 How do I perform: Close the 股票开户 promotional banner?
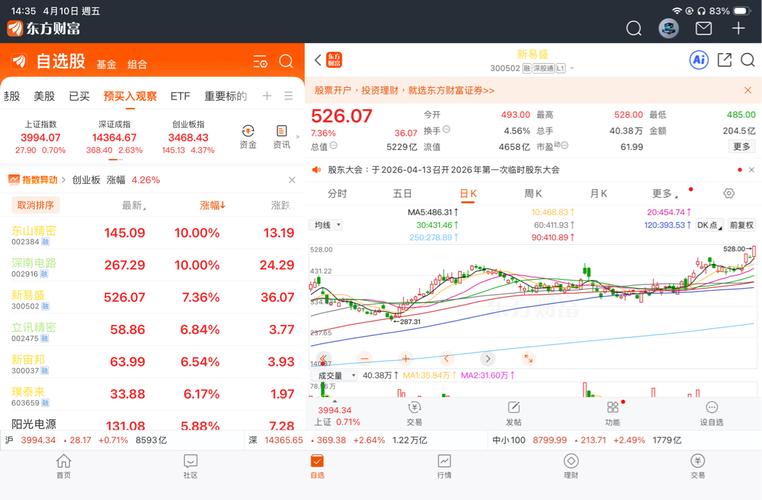point(748,90)
